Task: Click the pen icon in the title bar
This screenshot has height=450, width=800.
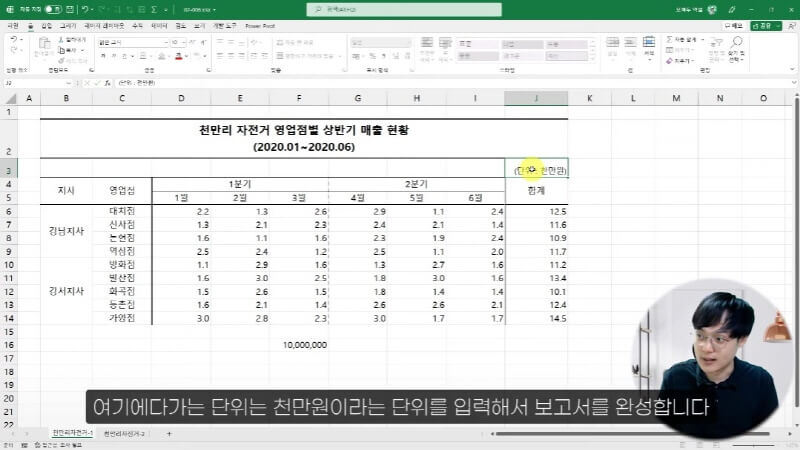Action: click(x=732, y=10)
